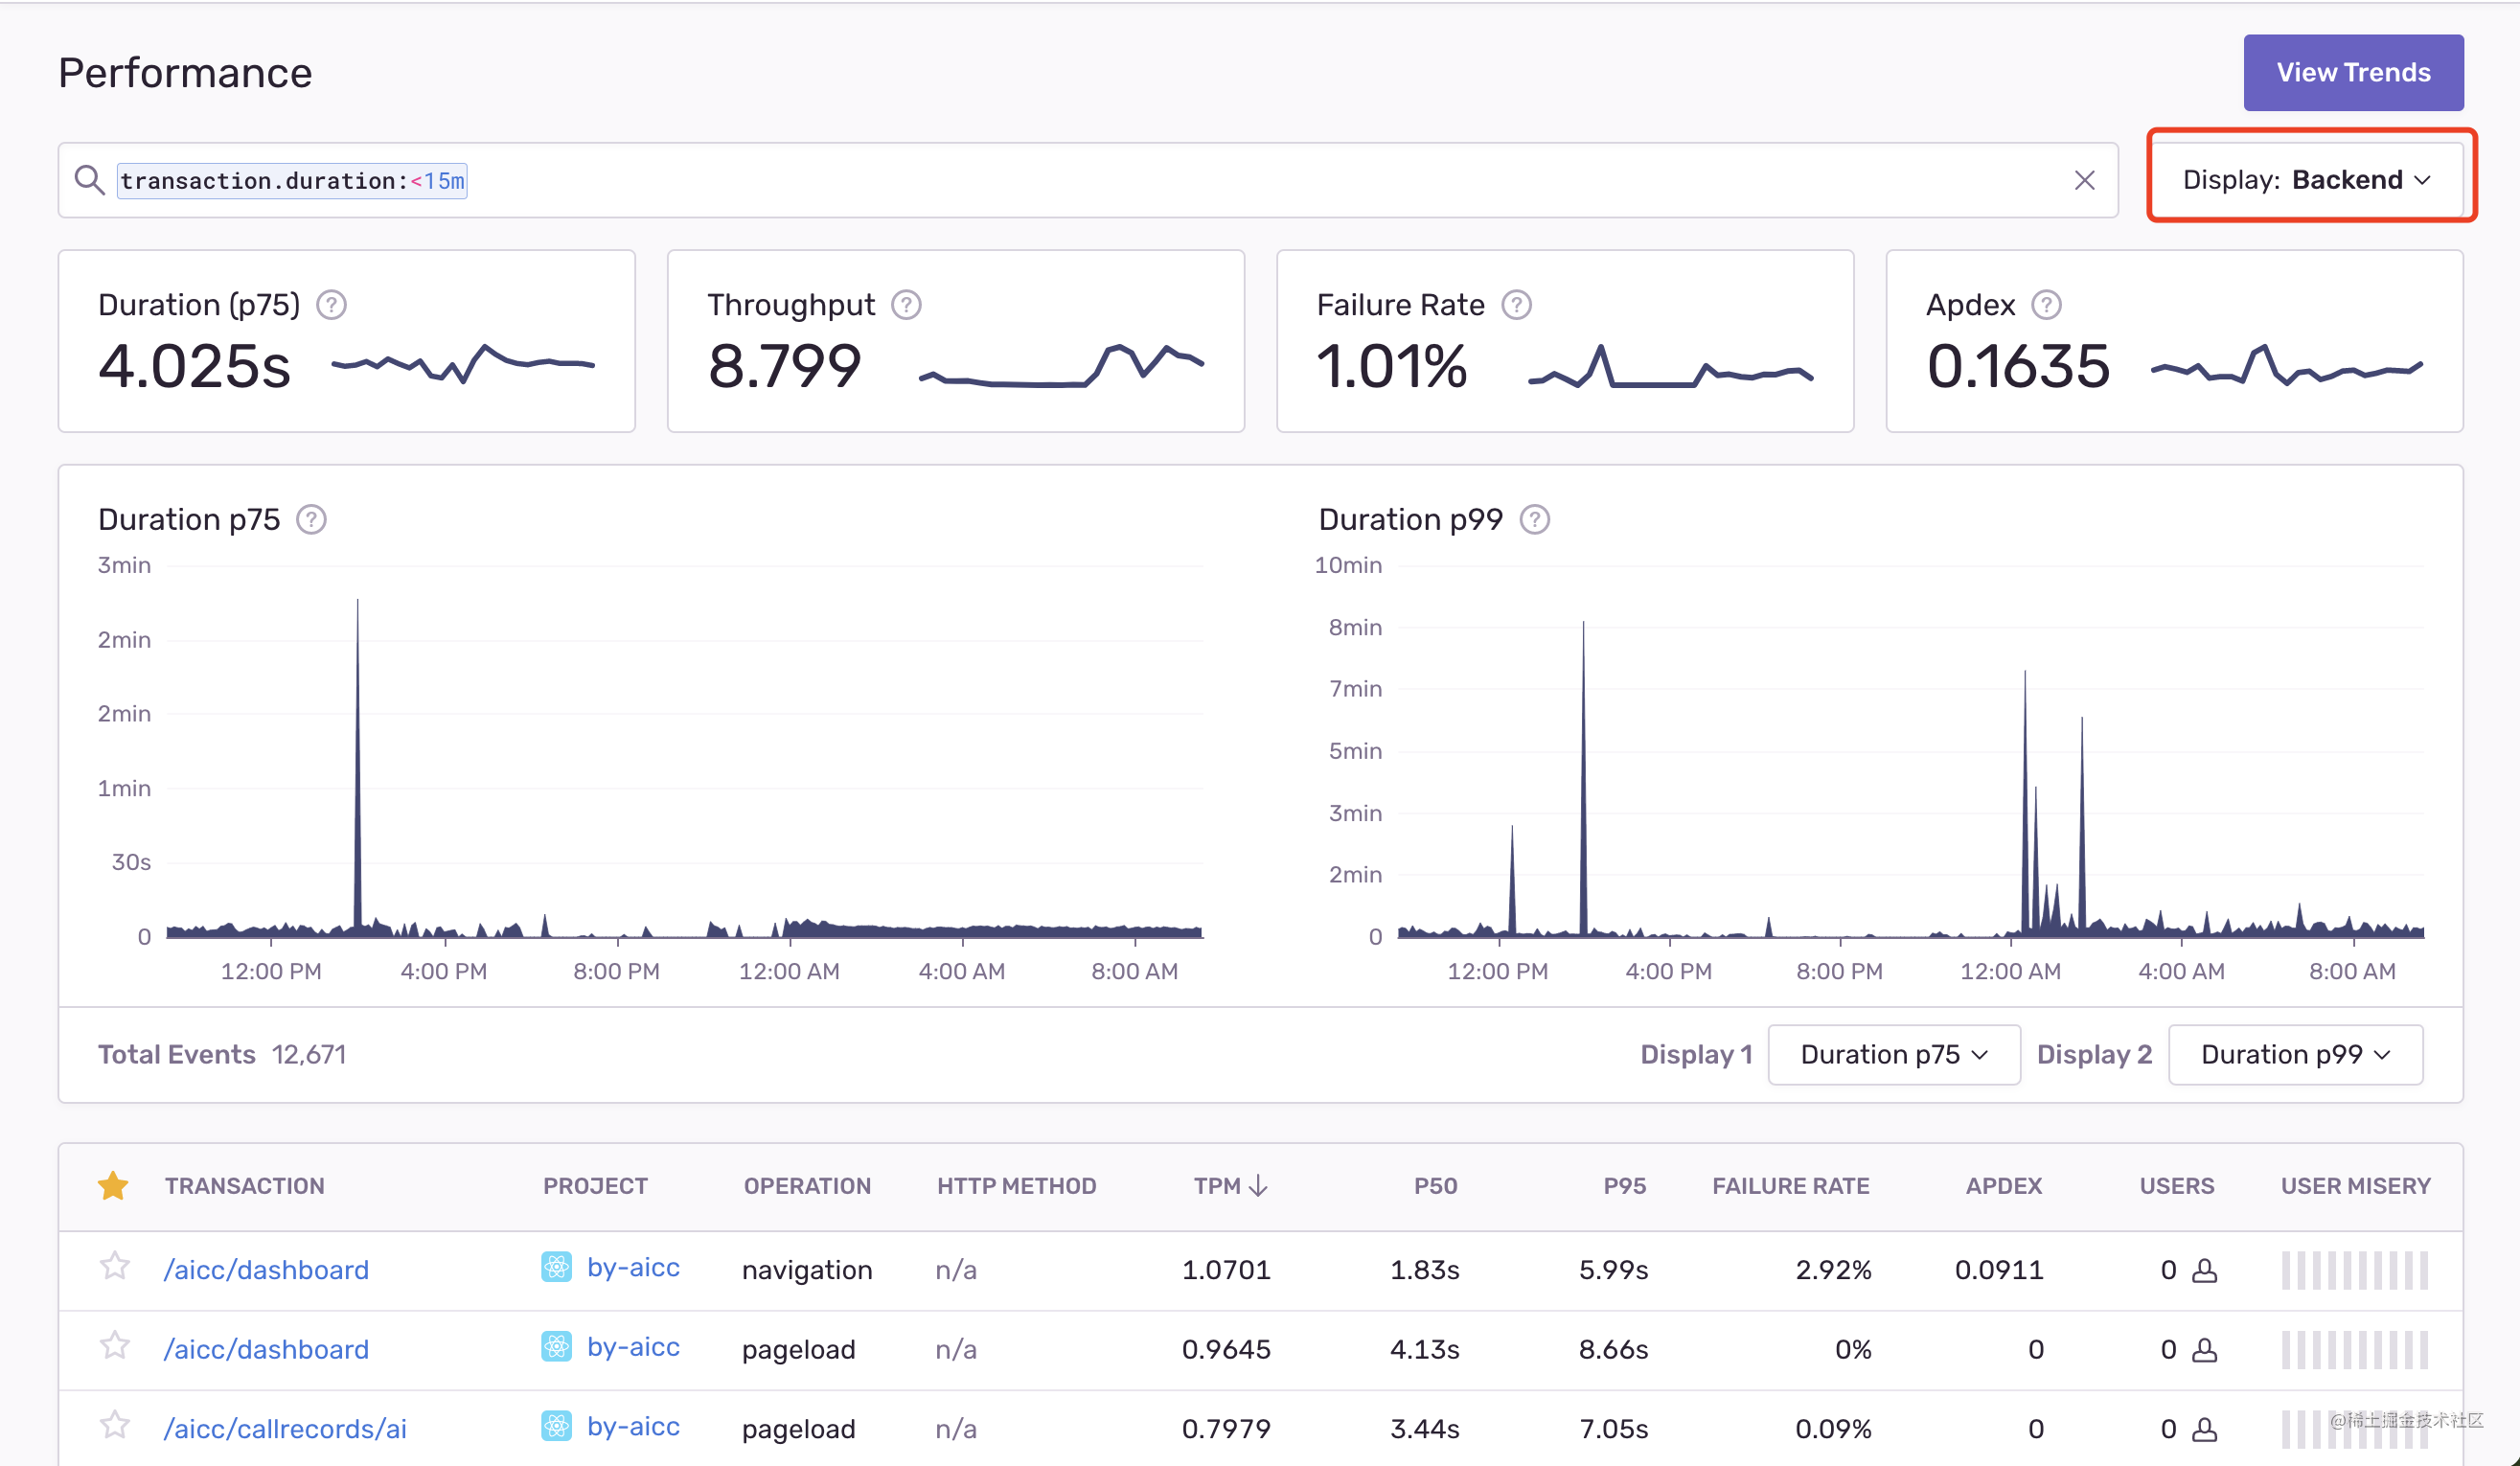Click the Apdex sparkline
2520x1466 pixels.
pos(2287,366)
